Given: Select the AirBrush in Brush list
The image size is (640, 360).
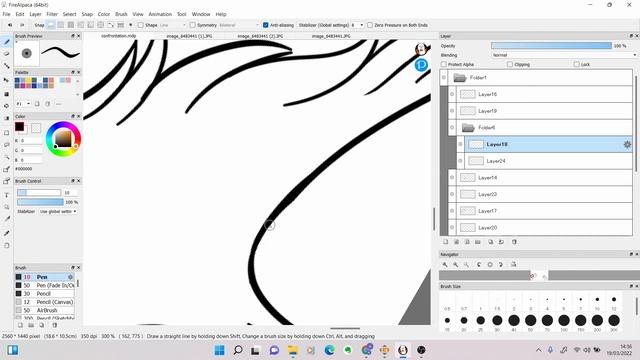Looking at the screenshot, I should point(44,311).
